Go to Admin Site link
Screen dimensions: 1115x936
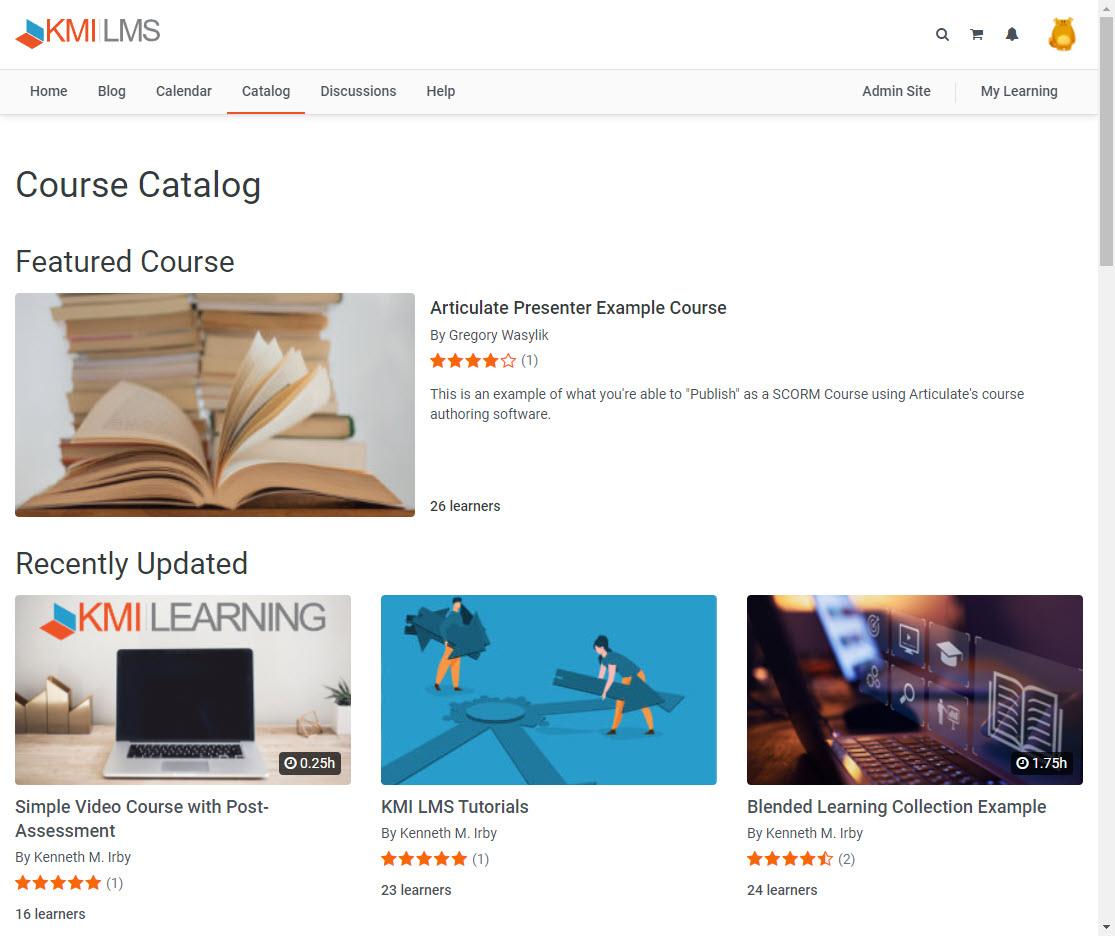coord(896,91)
